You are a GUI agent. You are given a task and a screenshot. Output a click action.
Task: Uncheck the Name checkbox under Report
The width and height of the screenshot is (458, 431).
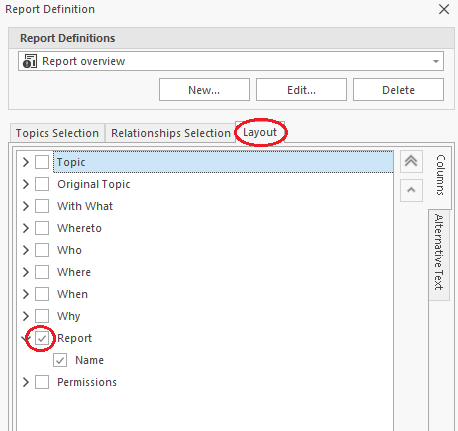click(60, 360)
